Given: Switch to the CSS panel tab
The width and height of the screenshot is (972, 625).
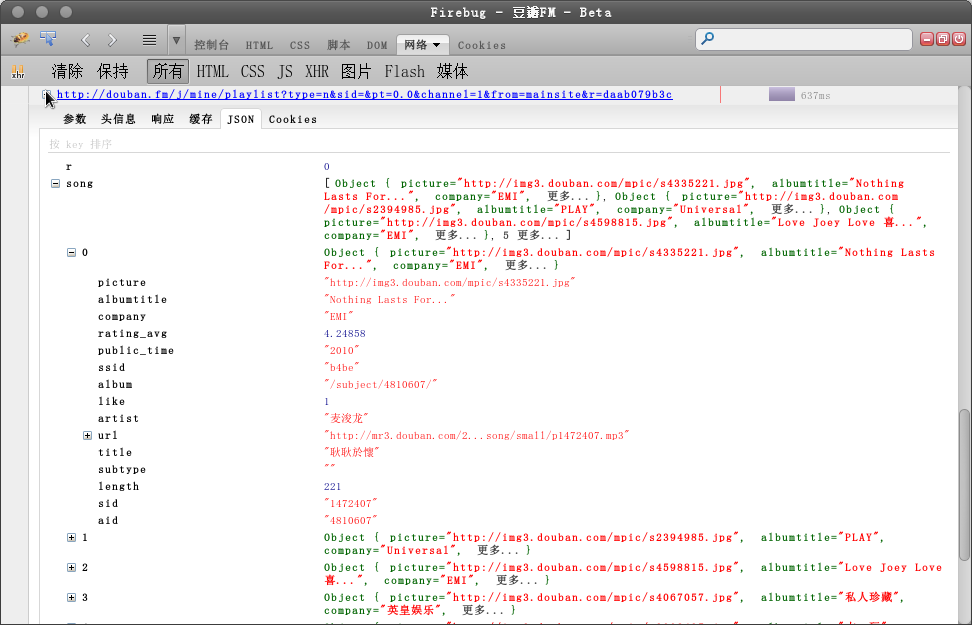Looking at the screenshot, I should [300, 45].
